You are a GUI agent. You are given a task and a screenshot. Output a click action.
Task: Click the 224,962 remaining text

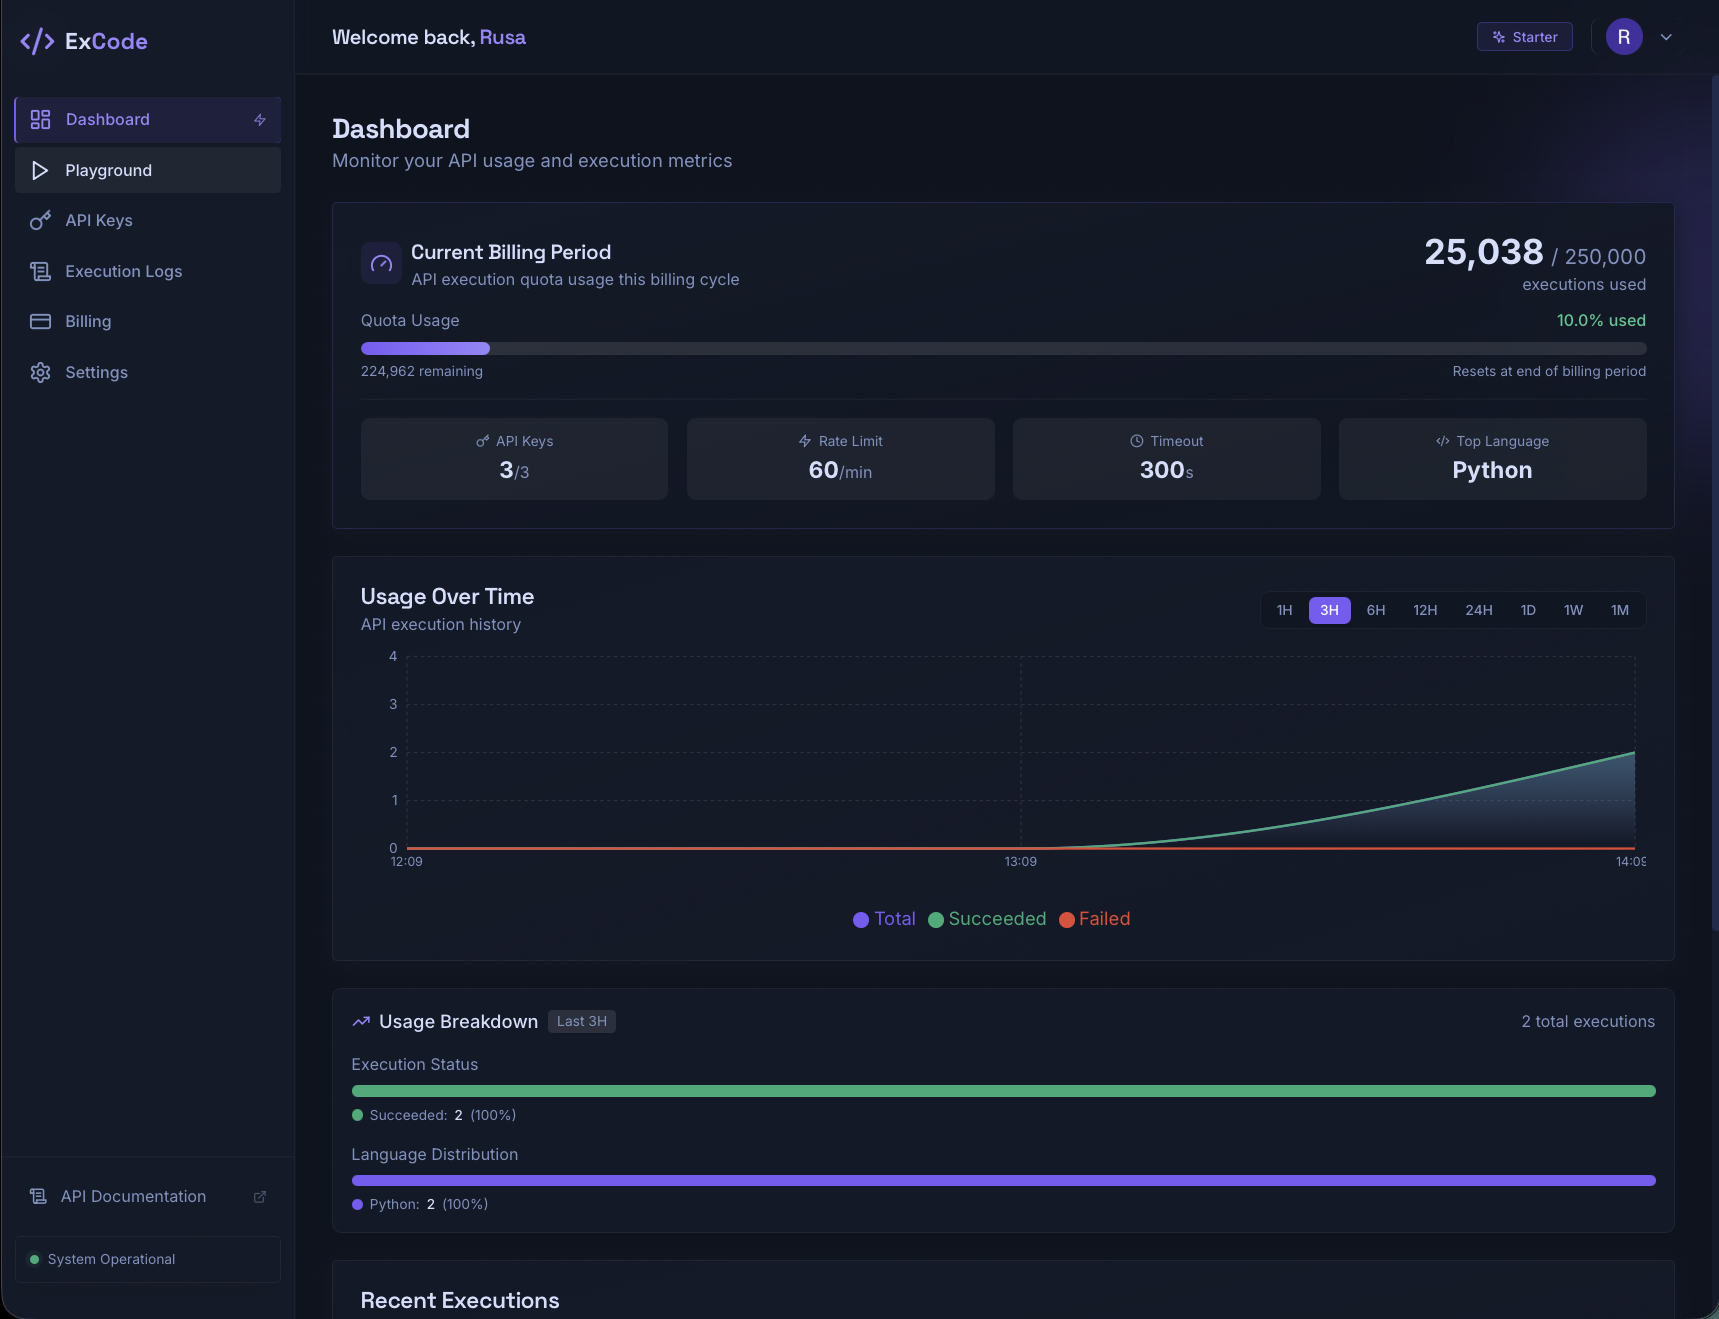(422, 372)
